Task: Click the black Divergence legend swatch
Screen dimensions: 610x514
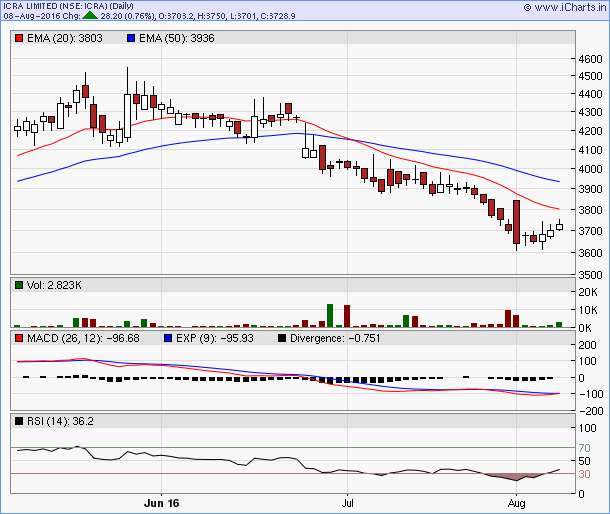Action: pyautogui.click(x=282, y=338)
